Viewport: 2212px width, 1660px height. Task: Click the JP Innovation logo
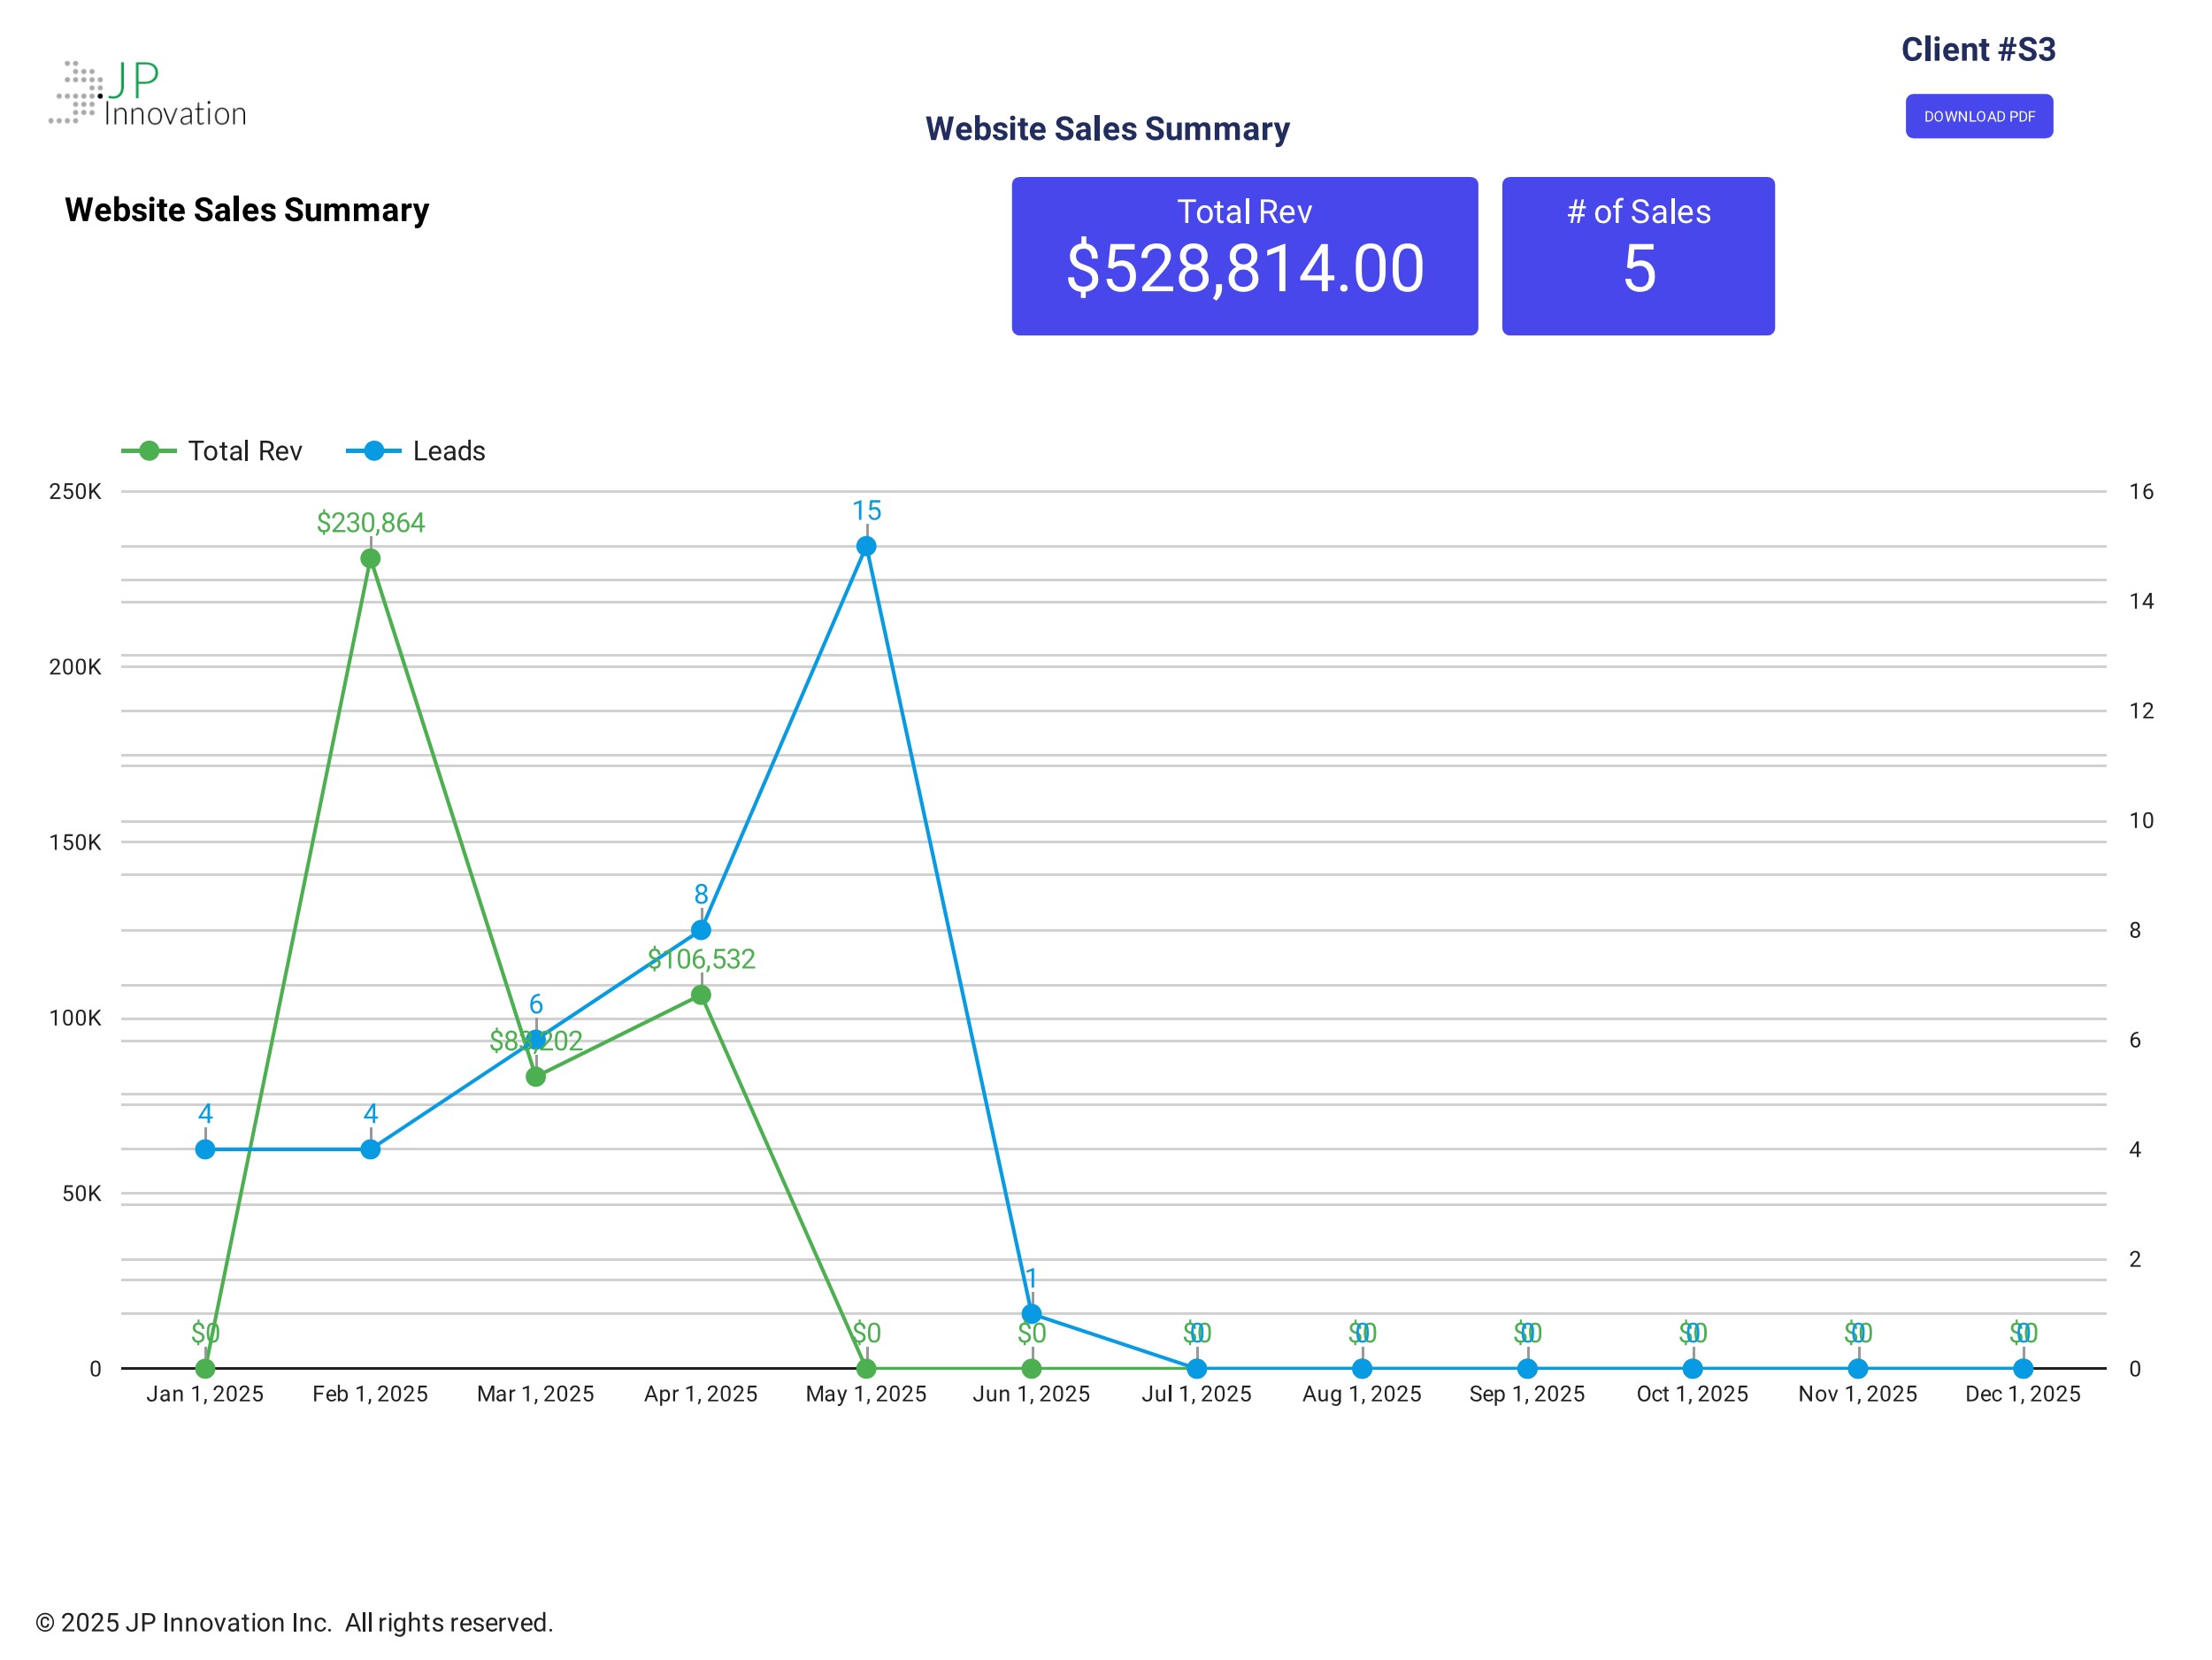click(x=148, y=93)
